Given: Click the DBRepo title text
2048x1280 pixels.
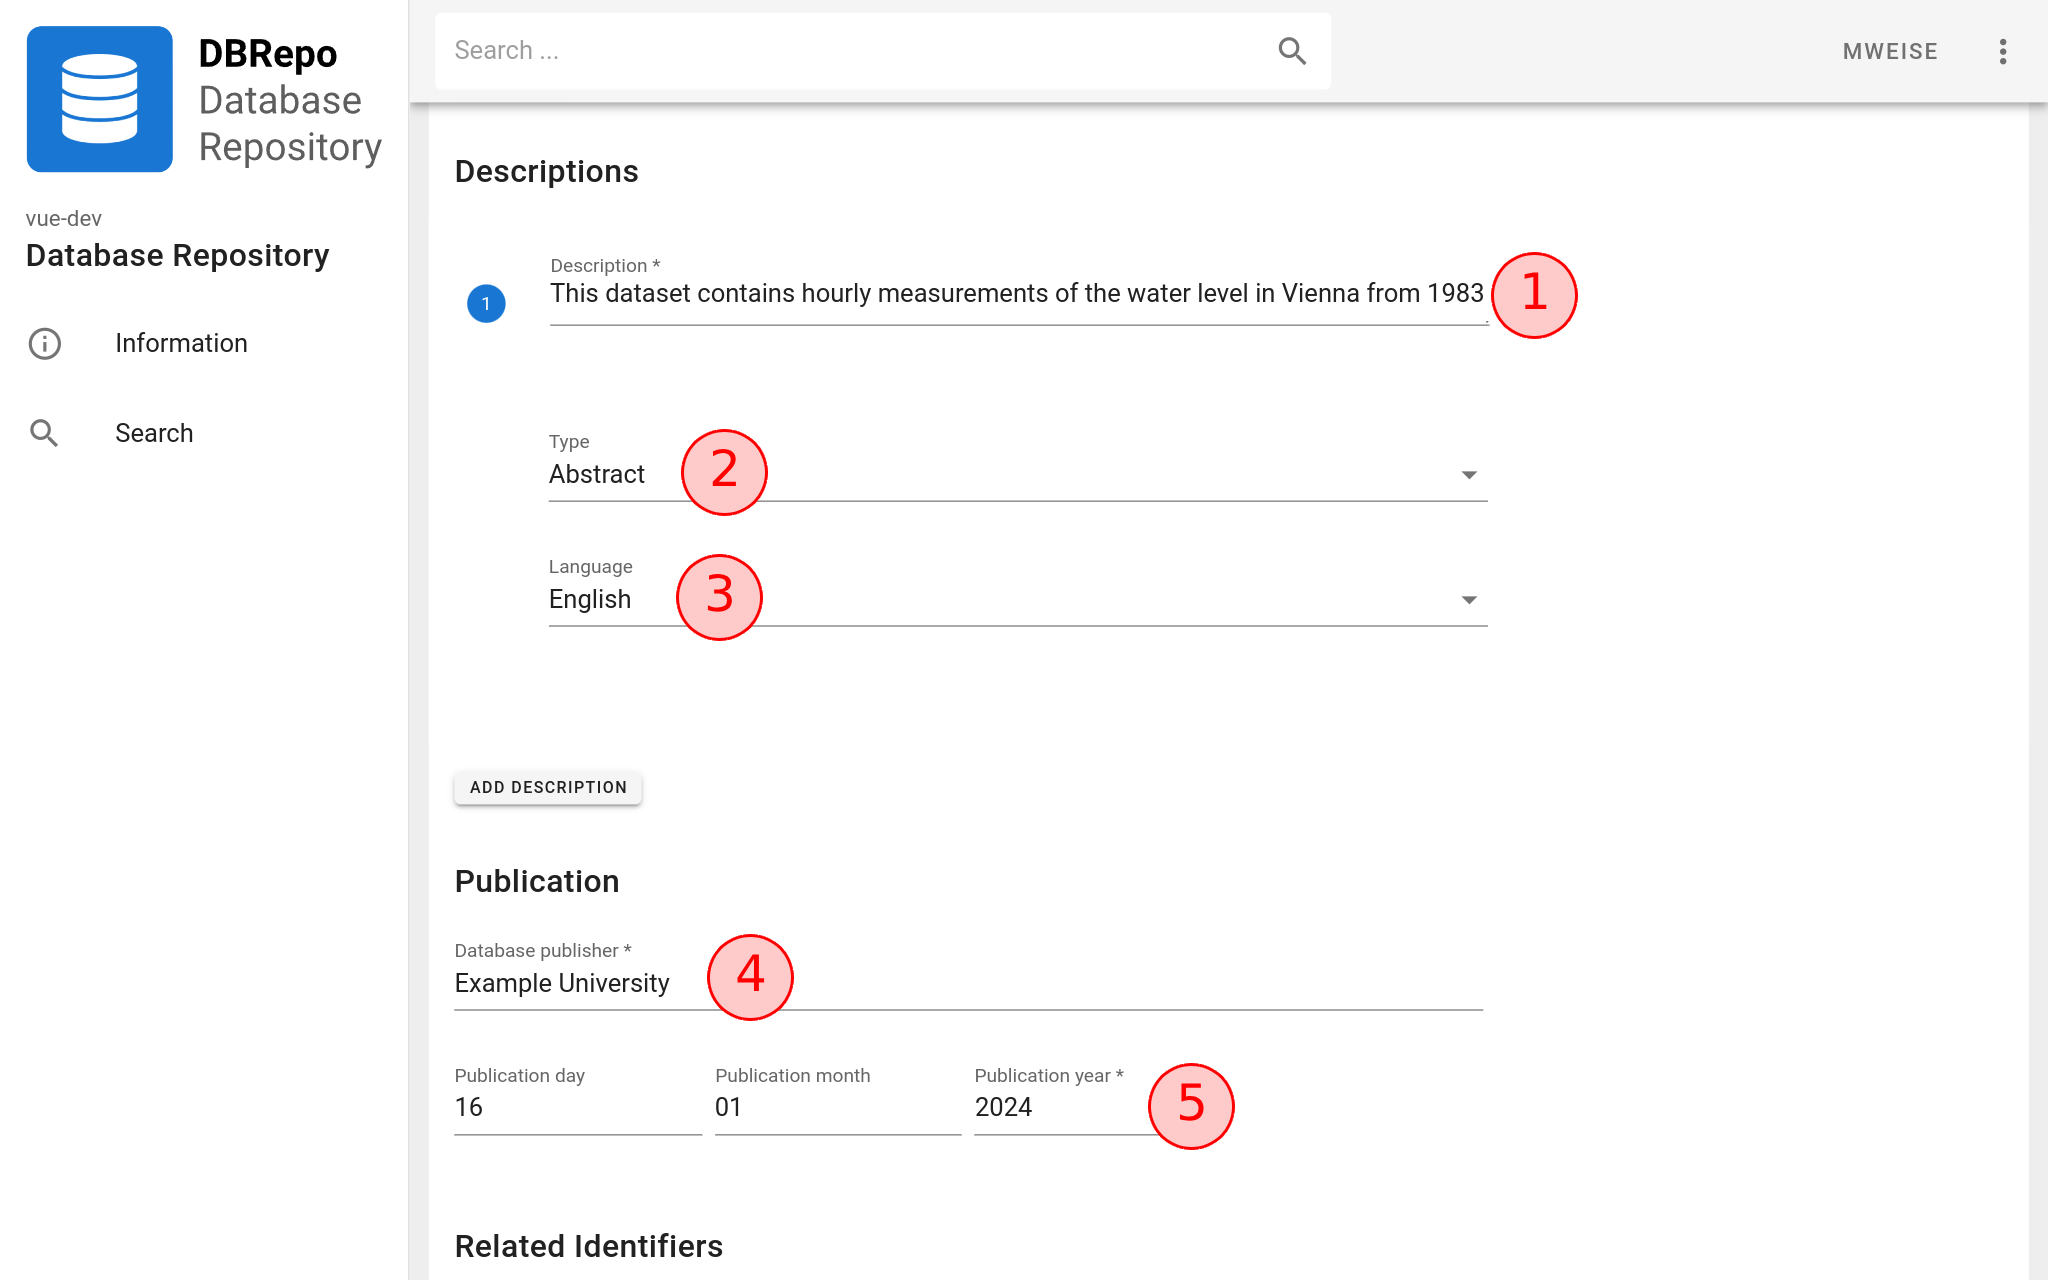Looking at the screenshot, I should (x=267, y=54).
